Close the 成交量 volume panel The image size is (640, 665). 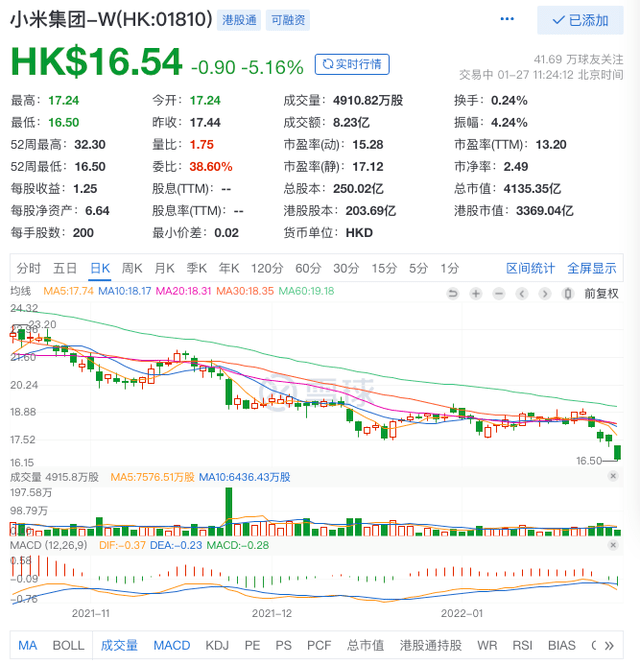click(x=613, y=476)
